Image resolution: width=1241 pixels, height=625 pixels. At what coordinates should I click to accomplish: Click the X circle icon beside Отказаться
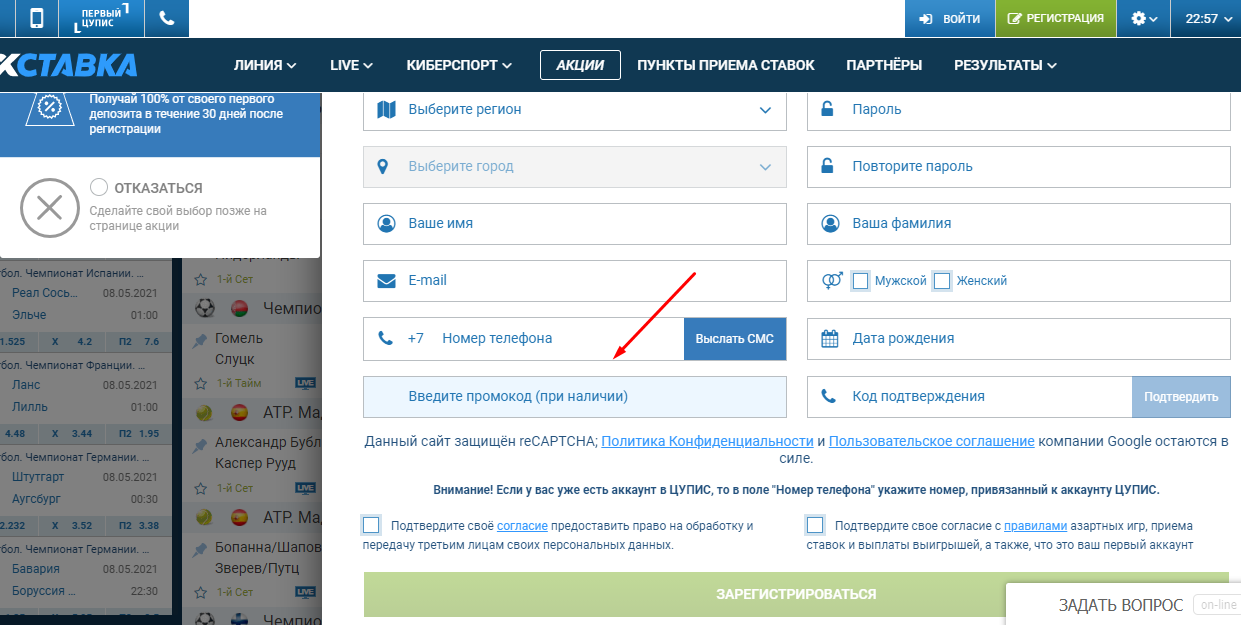[x=50, y=208]
